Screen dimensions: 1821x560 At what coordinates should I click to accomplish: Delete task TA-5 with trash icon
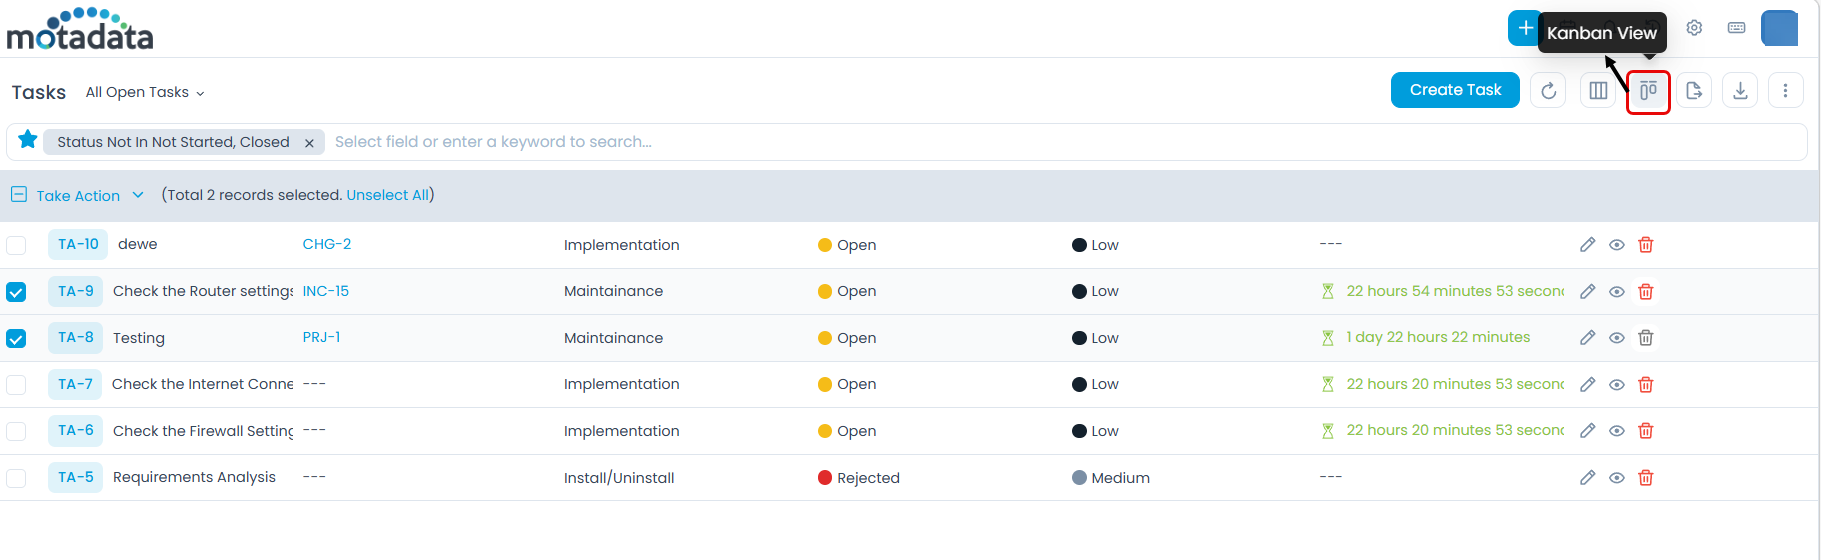(1646, 478)
